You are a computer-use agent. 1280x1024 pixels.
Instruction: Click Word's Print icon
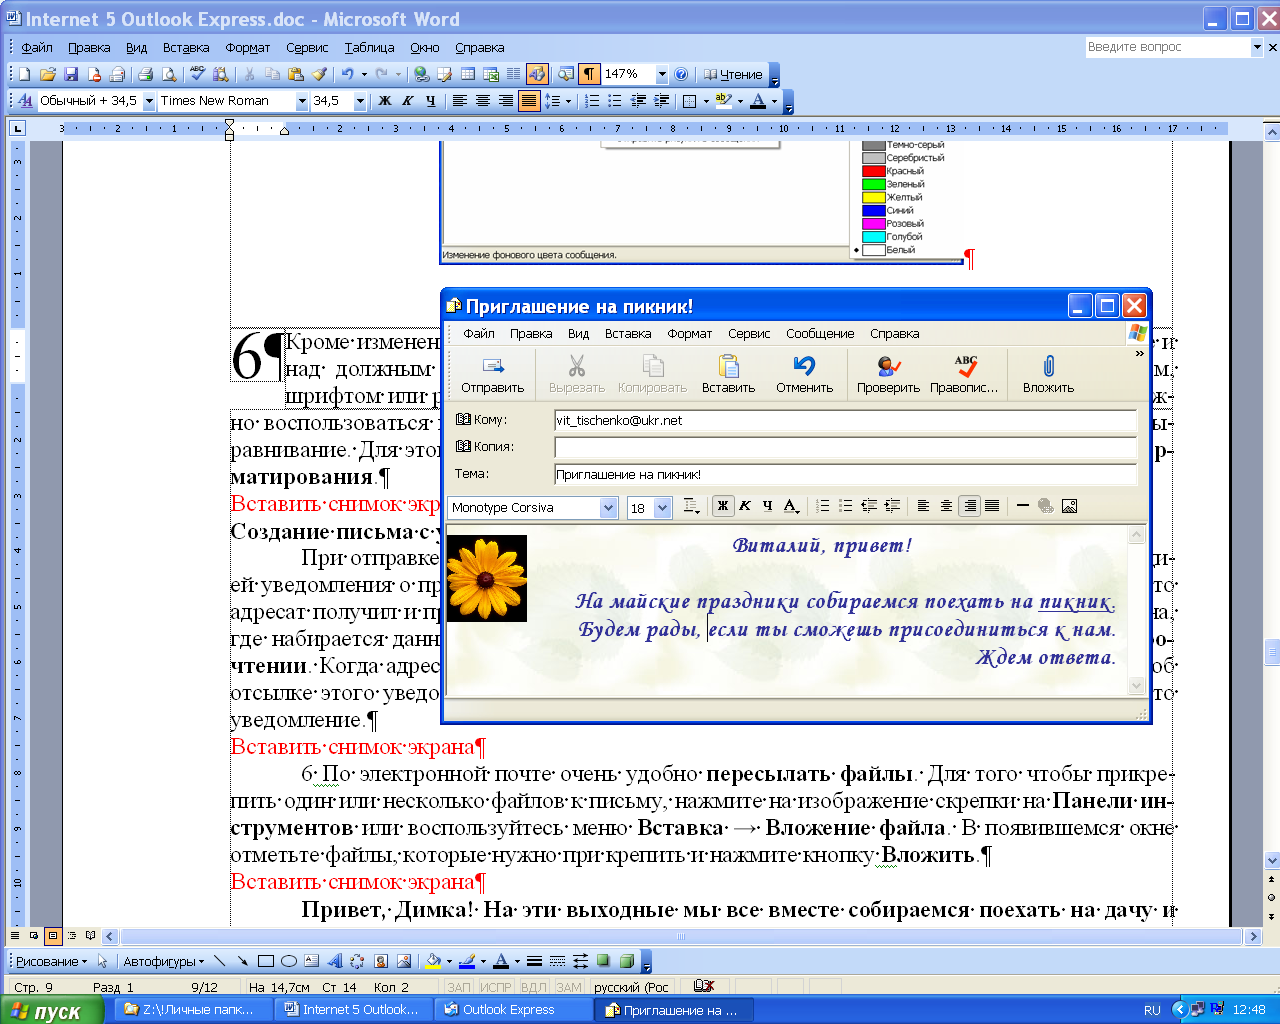pyautogui.click(x=146, y=74)
